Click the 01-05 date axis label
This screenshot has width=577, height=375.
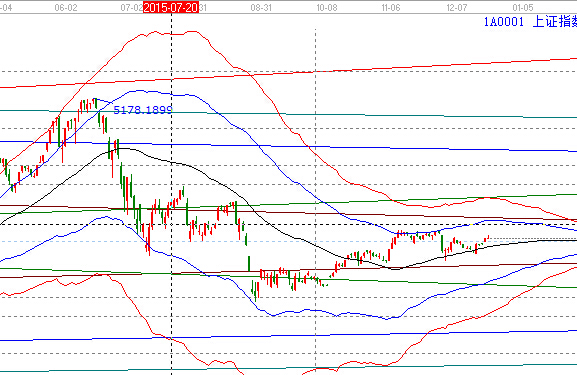(523, 7)
